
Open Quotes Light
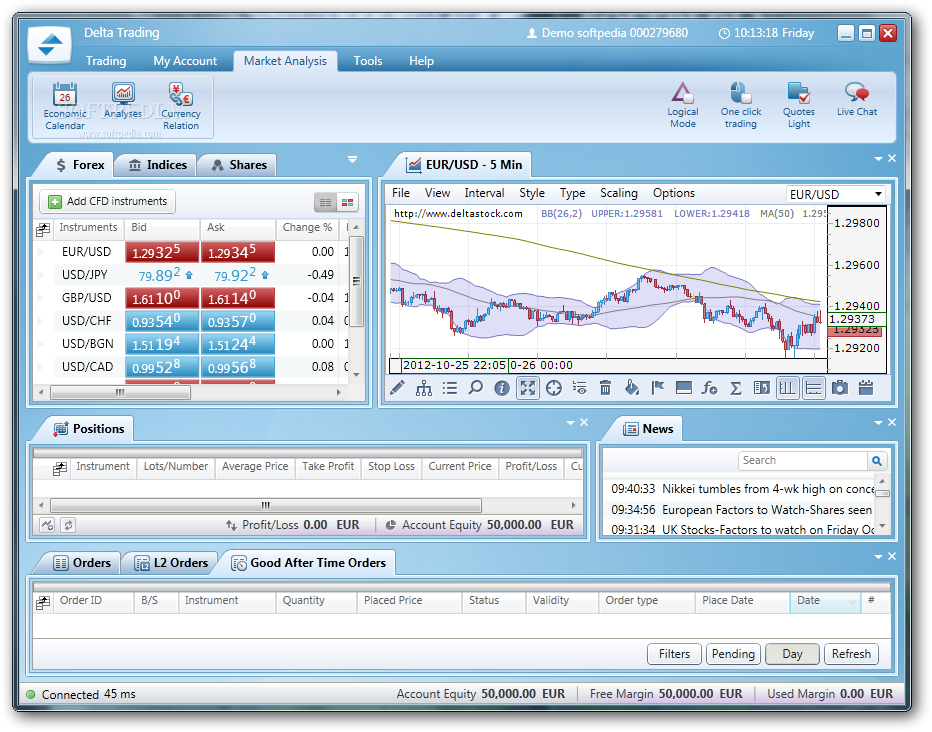798,105
